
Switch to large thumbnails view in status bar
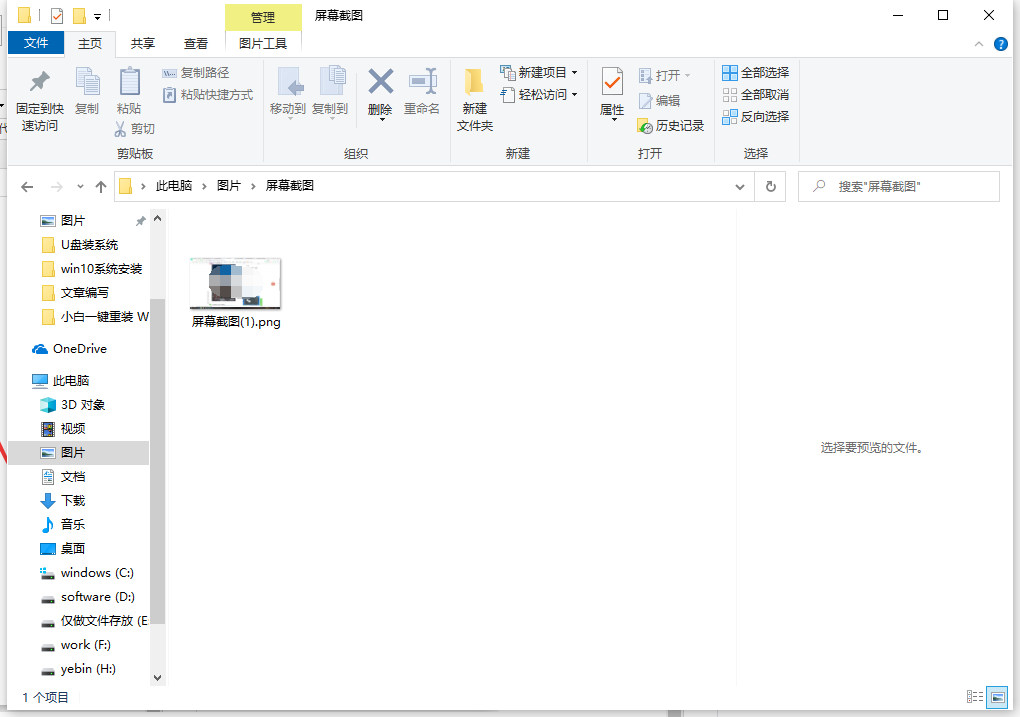997,697
